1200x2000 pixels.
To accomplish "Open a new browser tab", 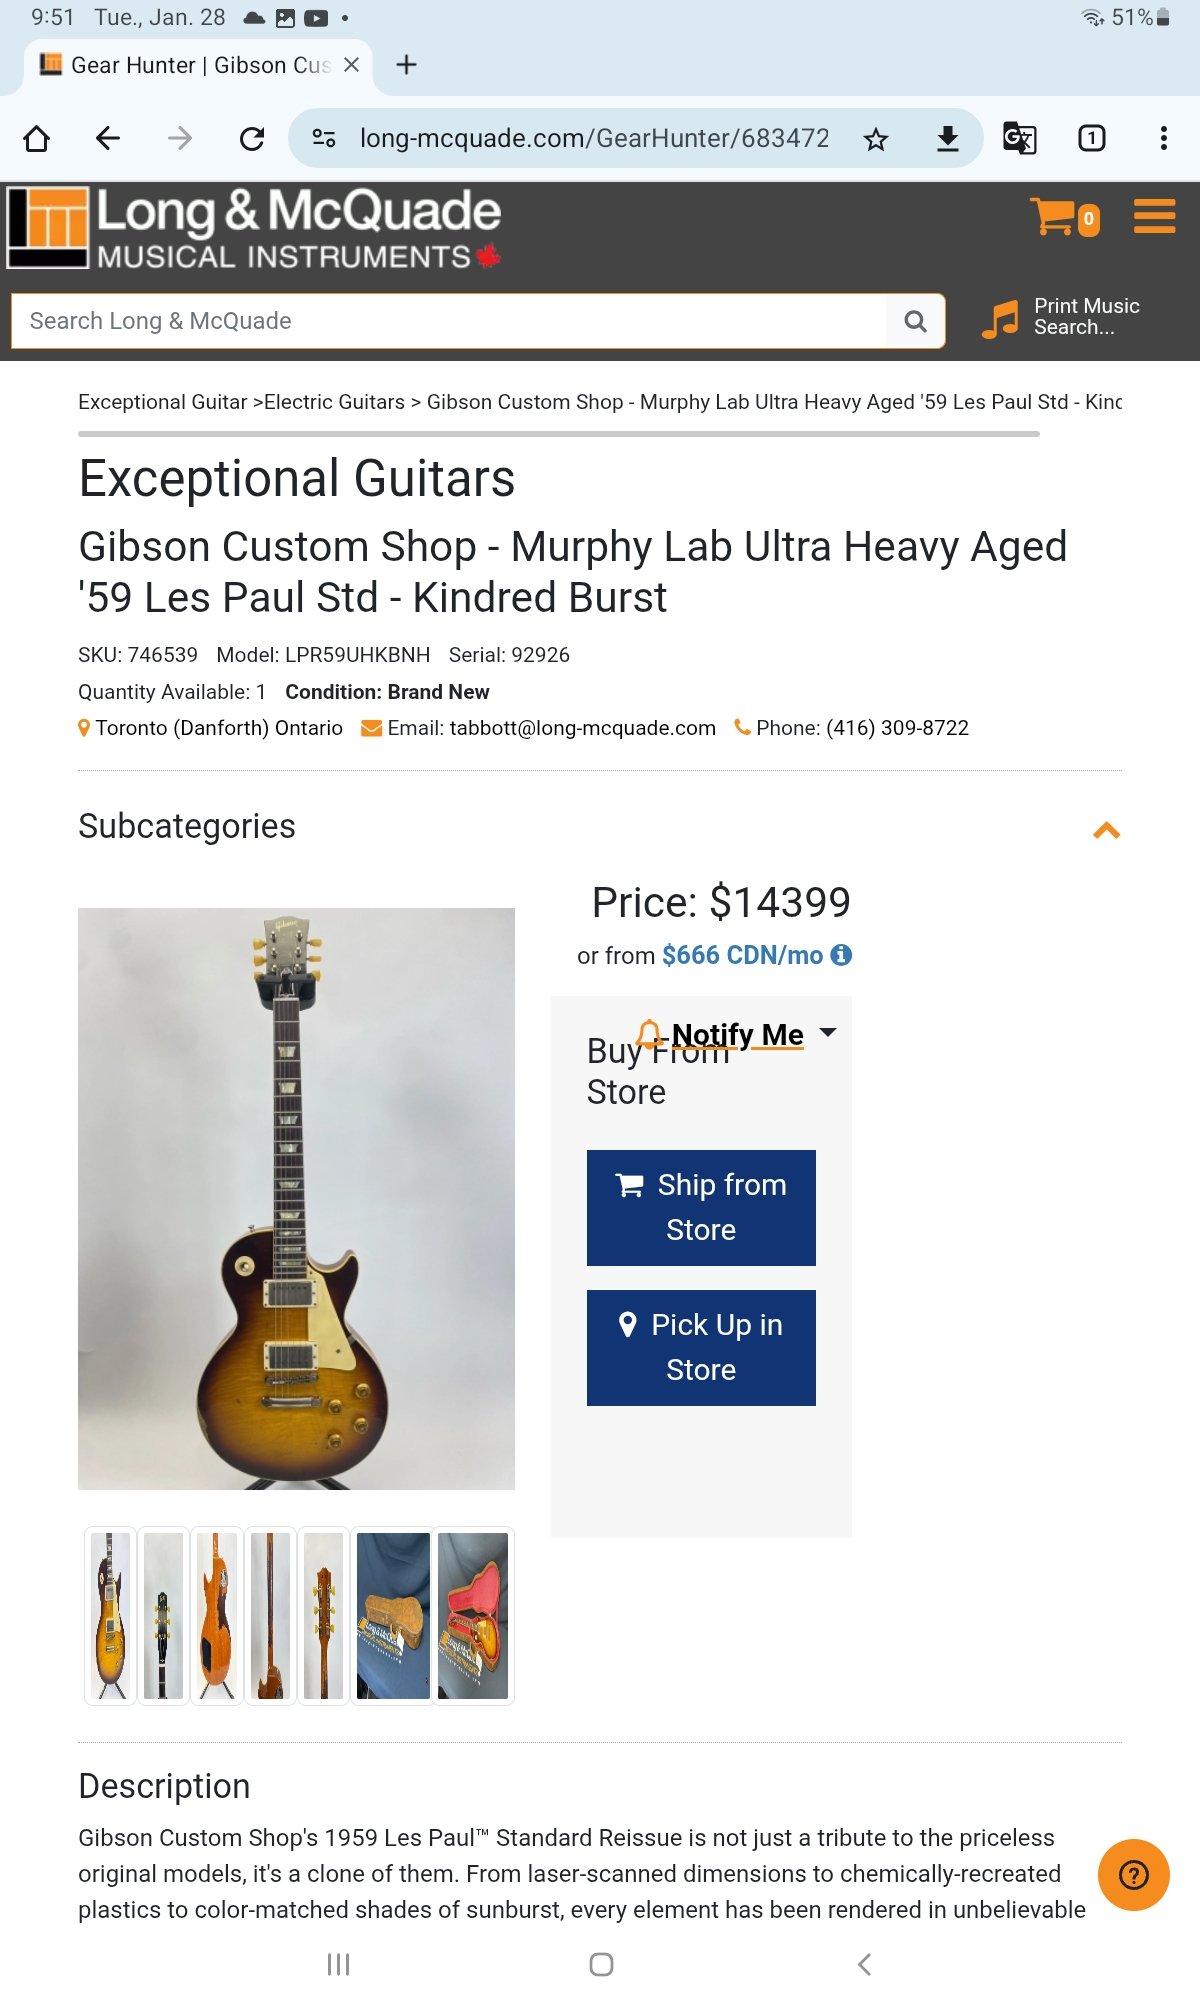I will click(406, 65).
